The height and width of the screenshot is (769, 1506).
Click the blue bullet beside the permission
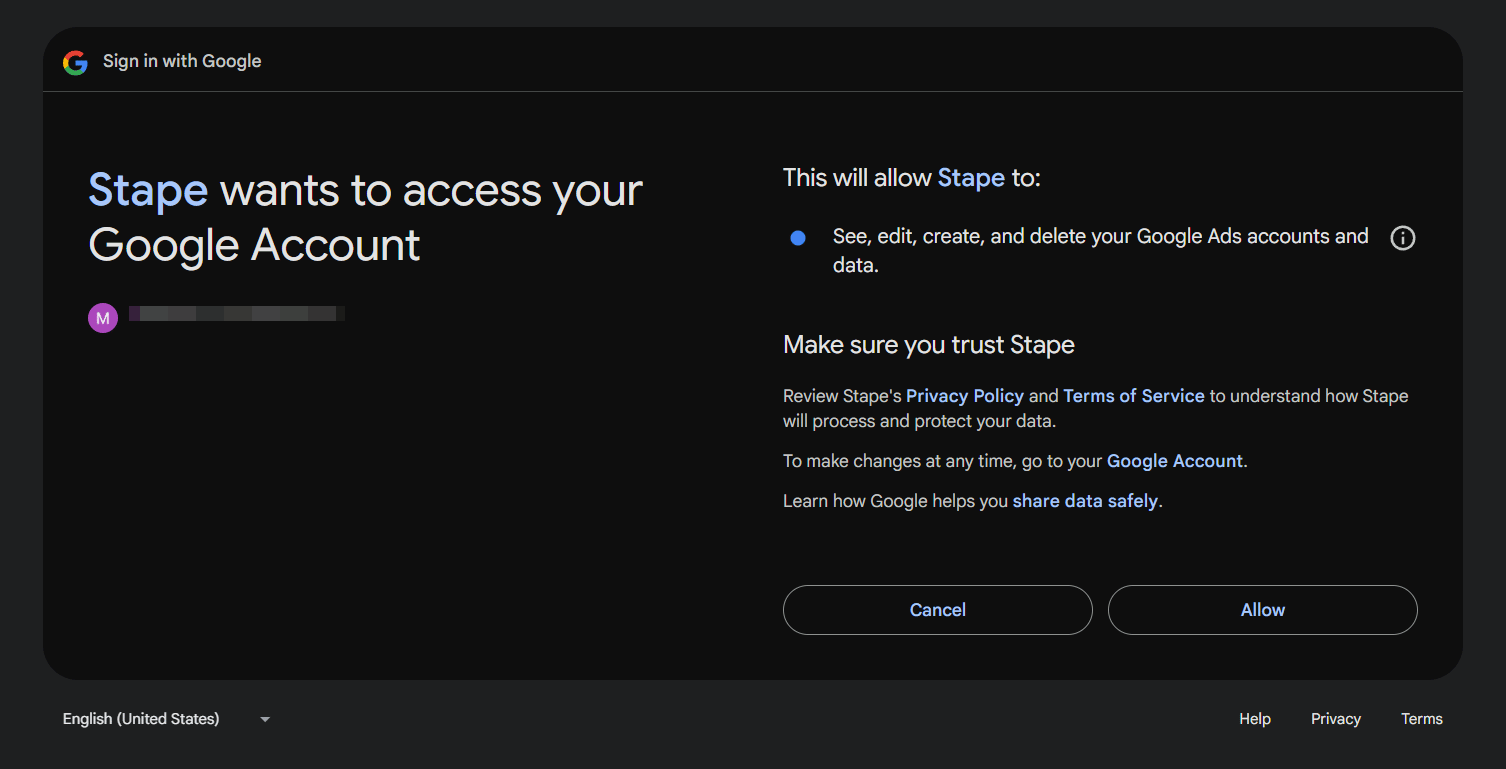click(798, 238)
